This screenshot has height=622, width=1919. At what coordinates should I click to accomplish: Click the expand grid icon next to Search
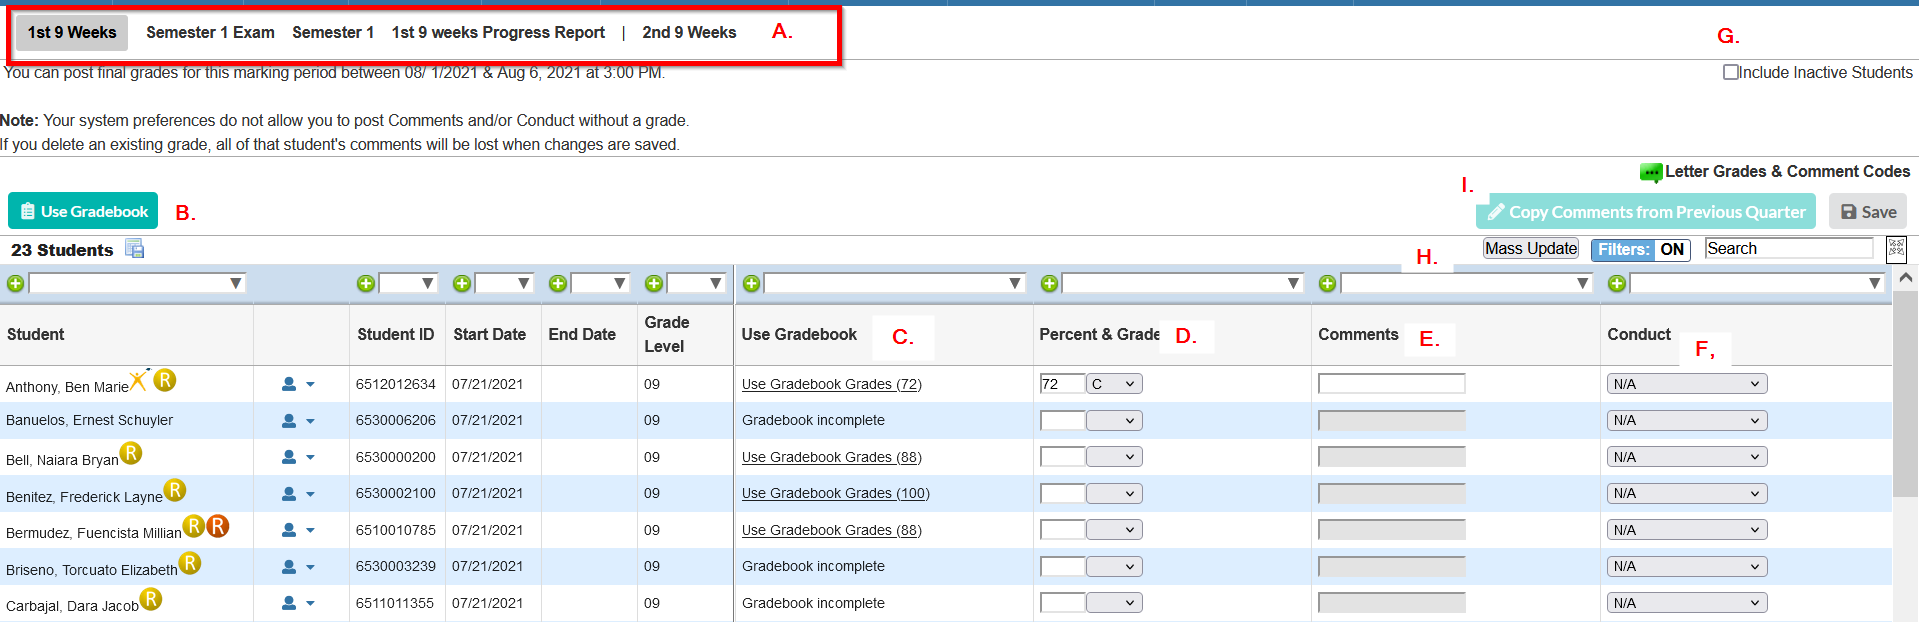[x=1896, y=249]
